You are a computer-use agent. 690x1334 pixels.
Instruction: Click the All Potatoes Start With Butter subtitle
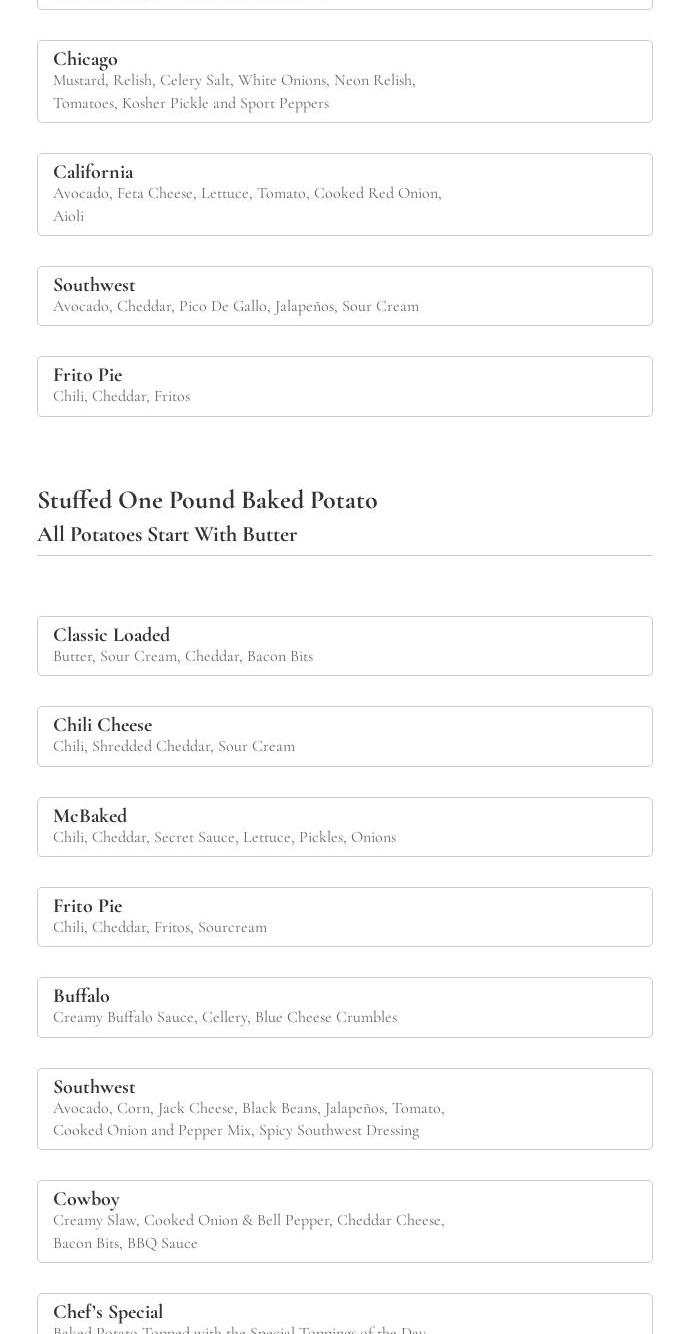click(x=167, y=534)
